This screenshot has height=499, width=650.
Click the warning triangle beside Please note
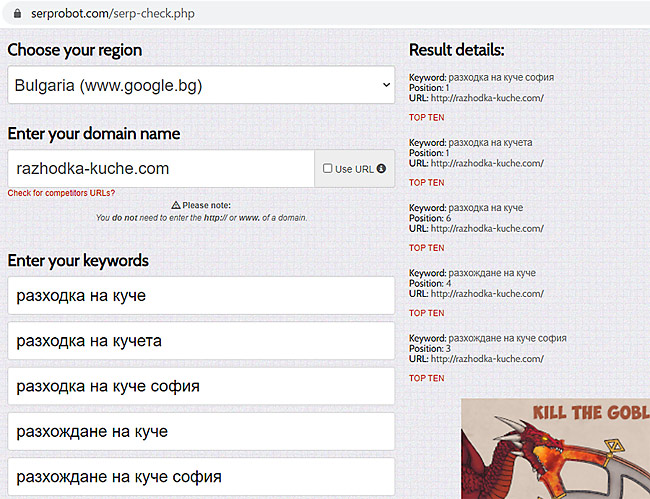click(176, 205)
